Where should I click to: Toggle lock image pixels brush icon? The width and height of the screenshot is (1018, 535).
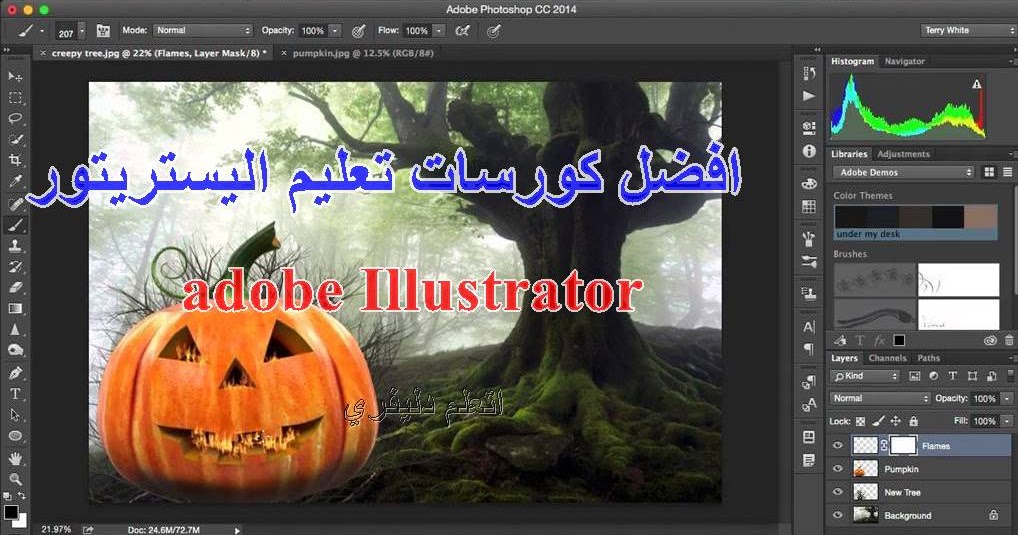tap(878, 421)
